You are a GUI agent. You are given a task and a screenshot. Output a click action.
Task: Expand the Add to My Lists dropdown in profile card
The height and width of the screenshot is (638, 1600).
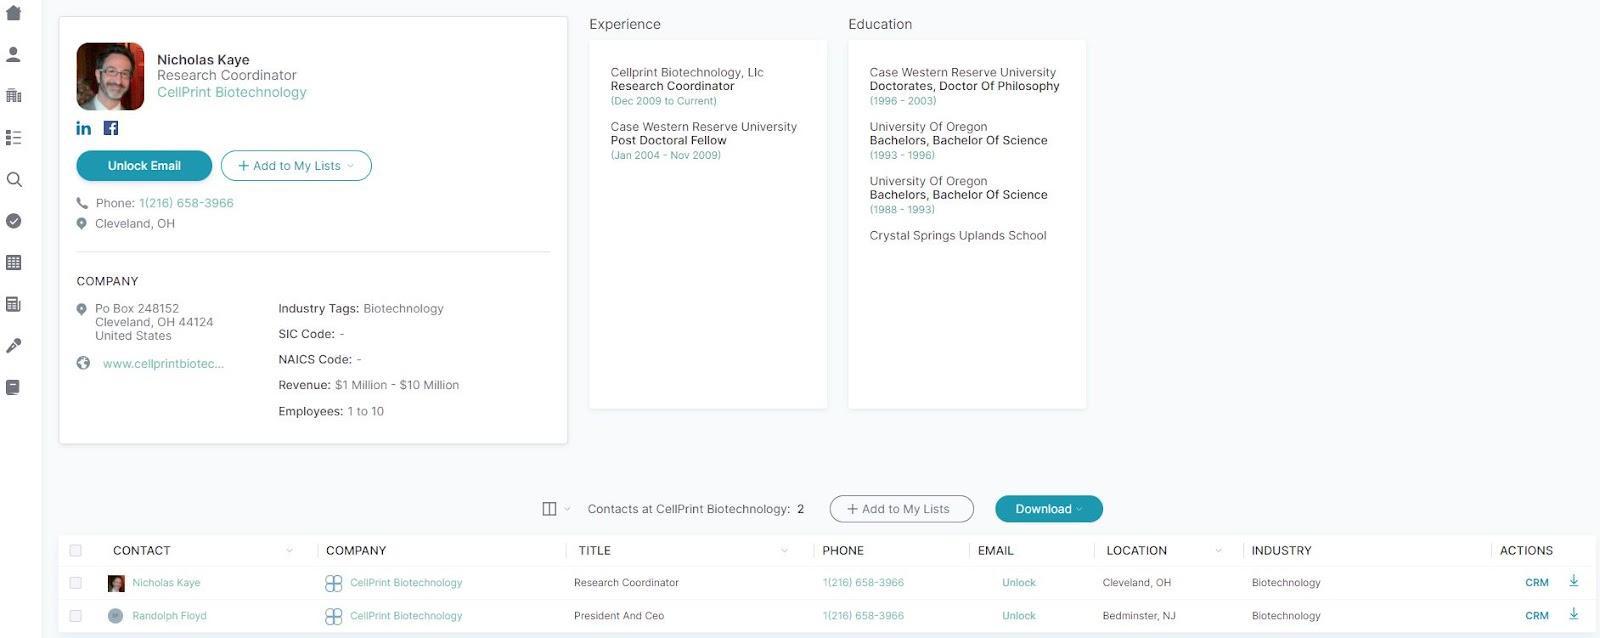296,166
